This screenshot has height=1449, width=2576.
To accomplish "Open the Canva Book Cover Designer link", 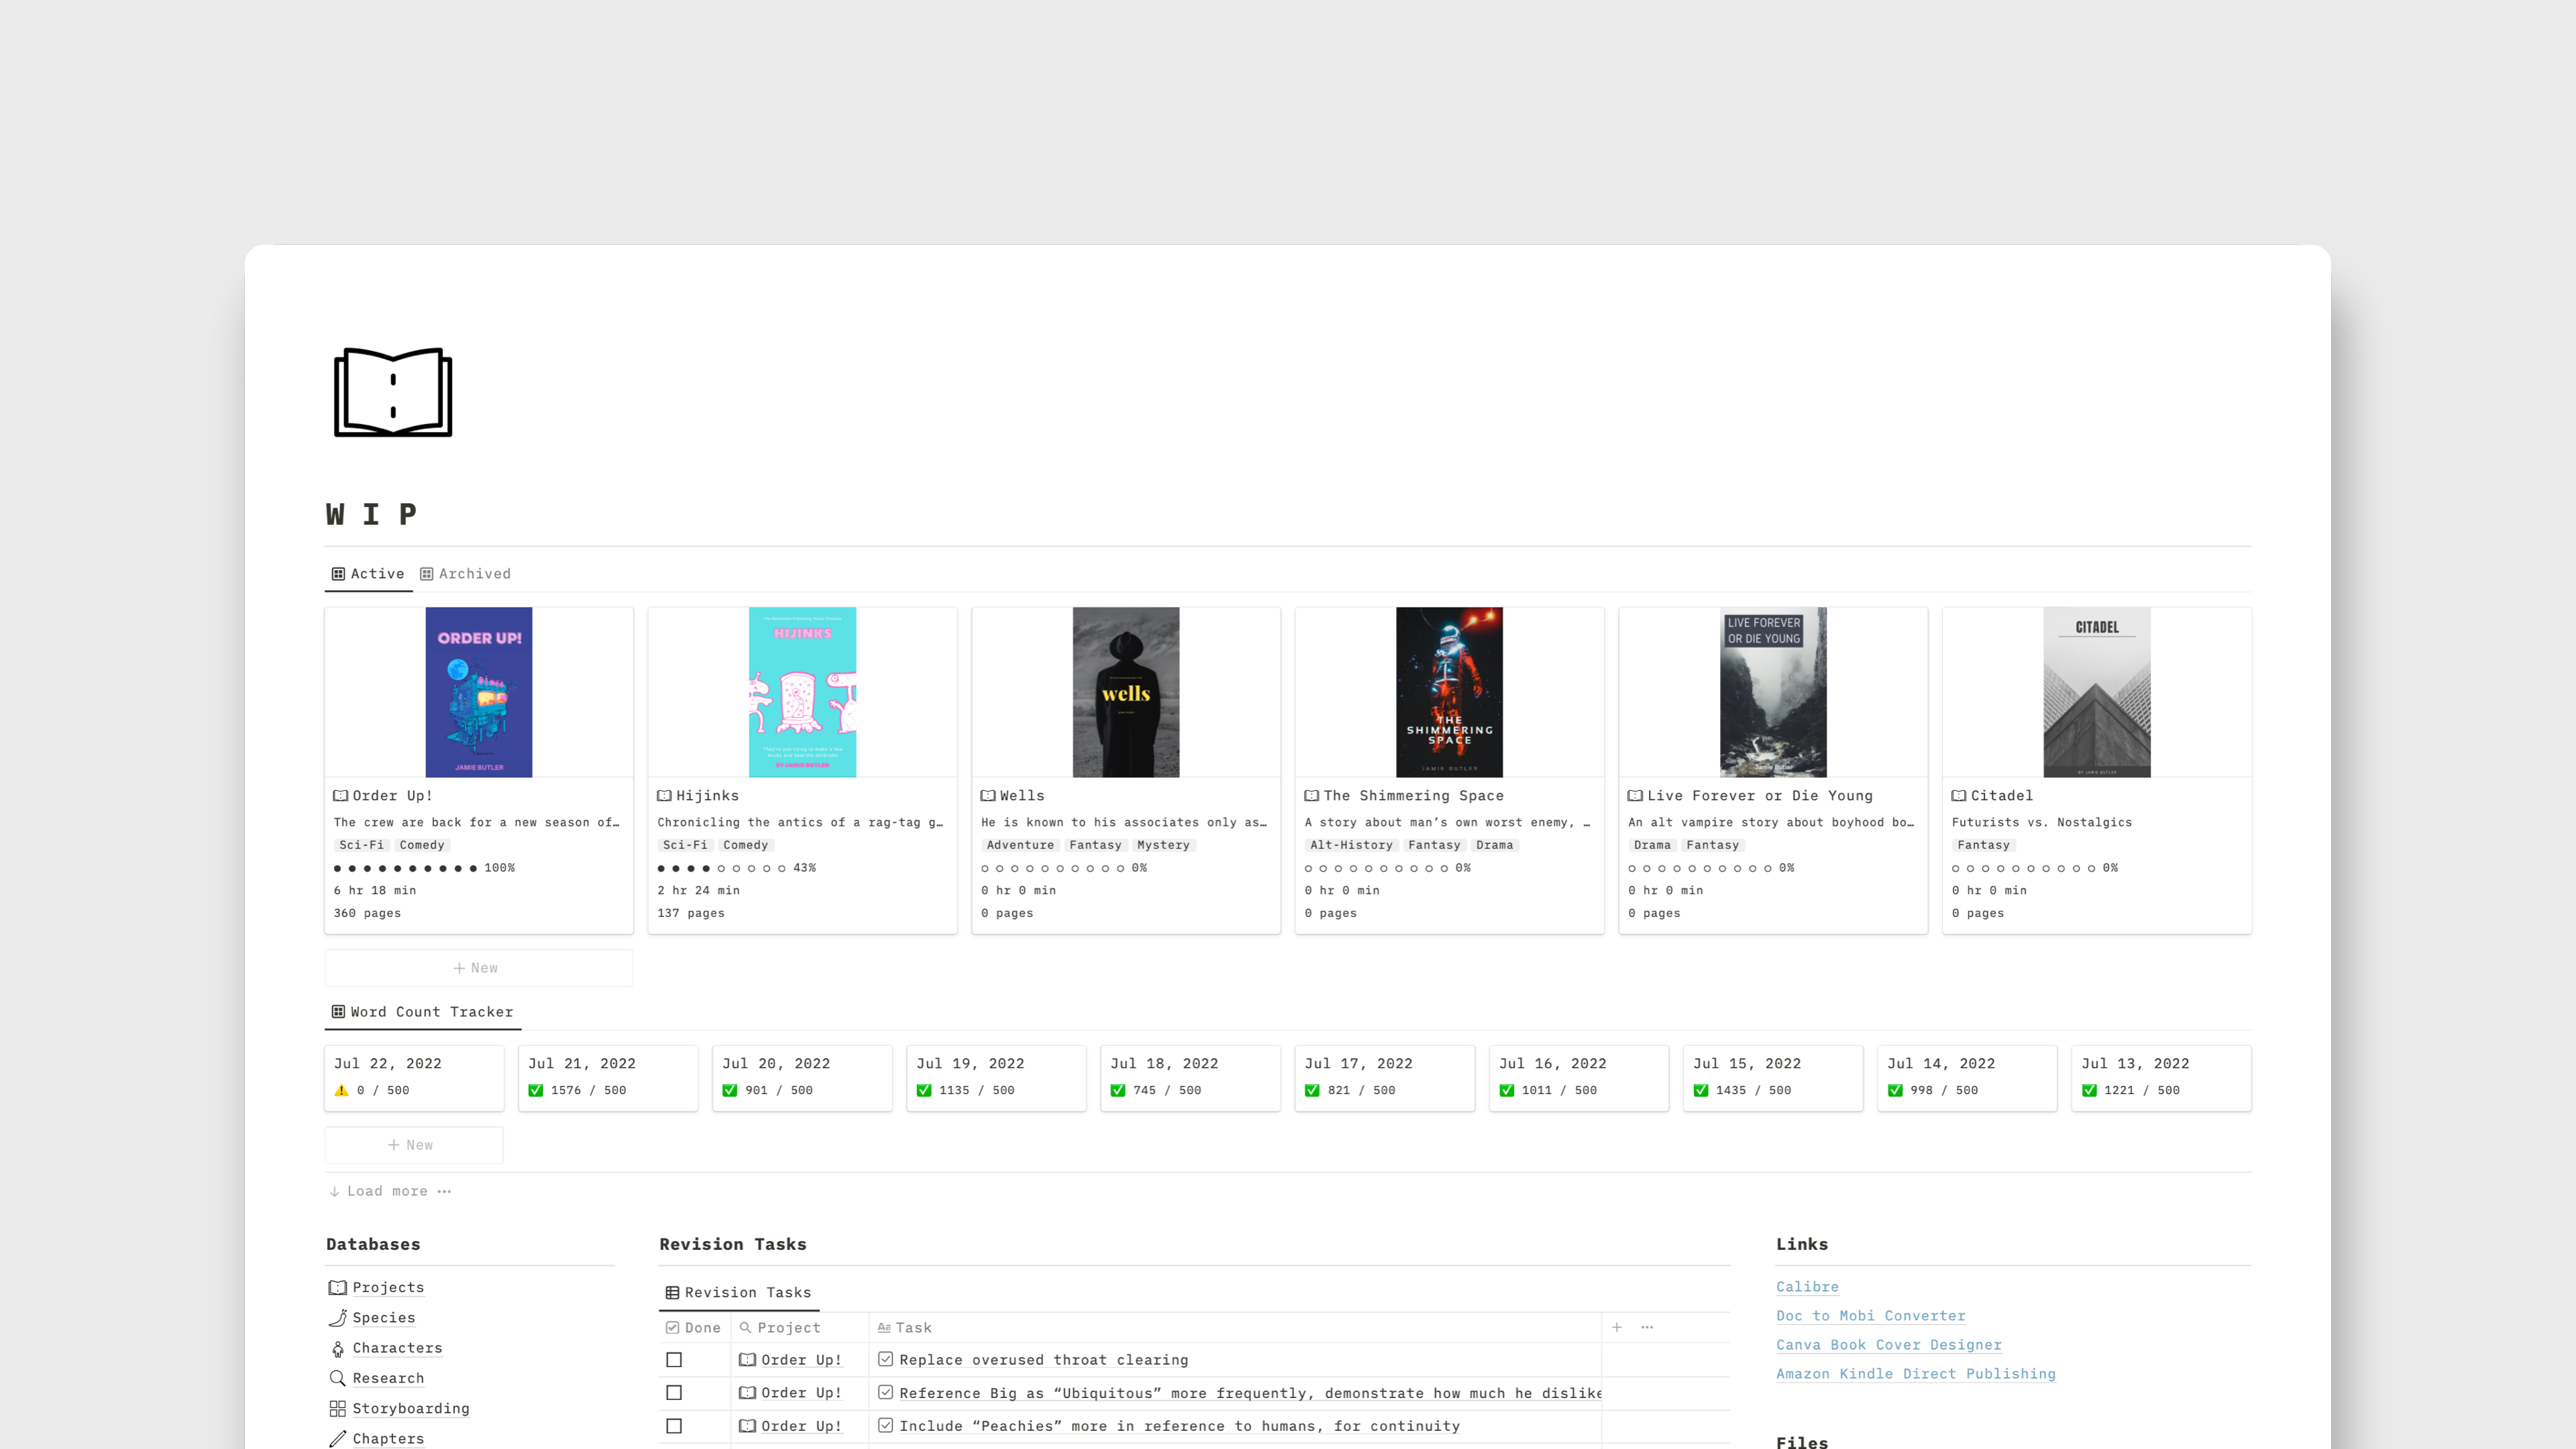I will pos(1888,1344).
